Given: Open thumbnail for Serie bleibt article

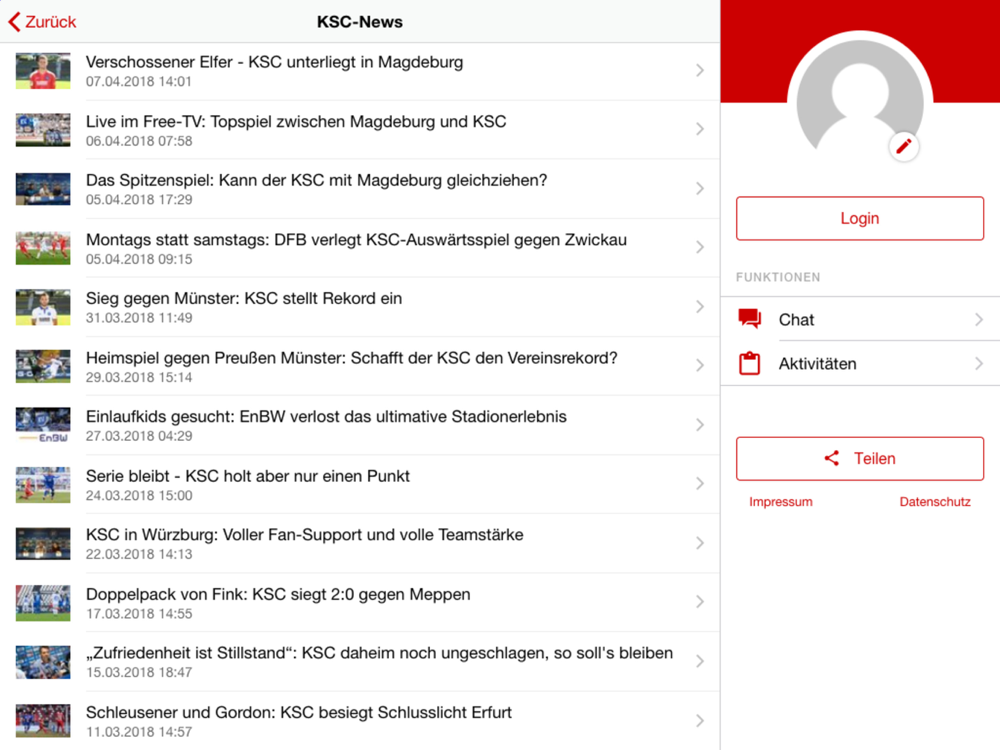Looking at the screenshot, I should coord(43,485).
